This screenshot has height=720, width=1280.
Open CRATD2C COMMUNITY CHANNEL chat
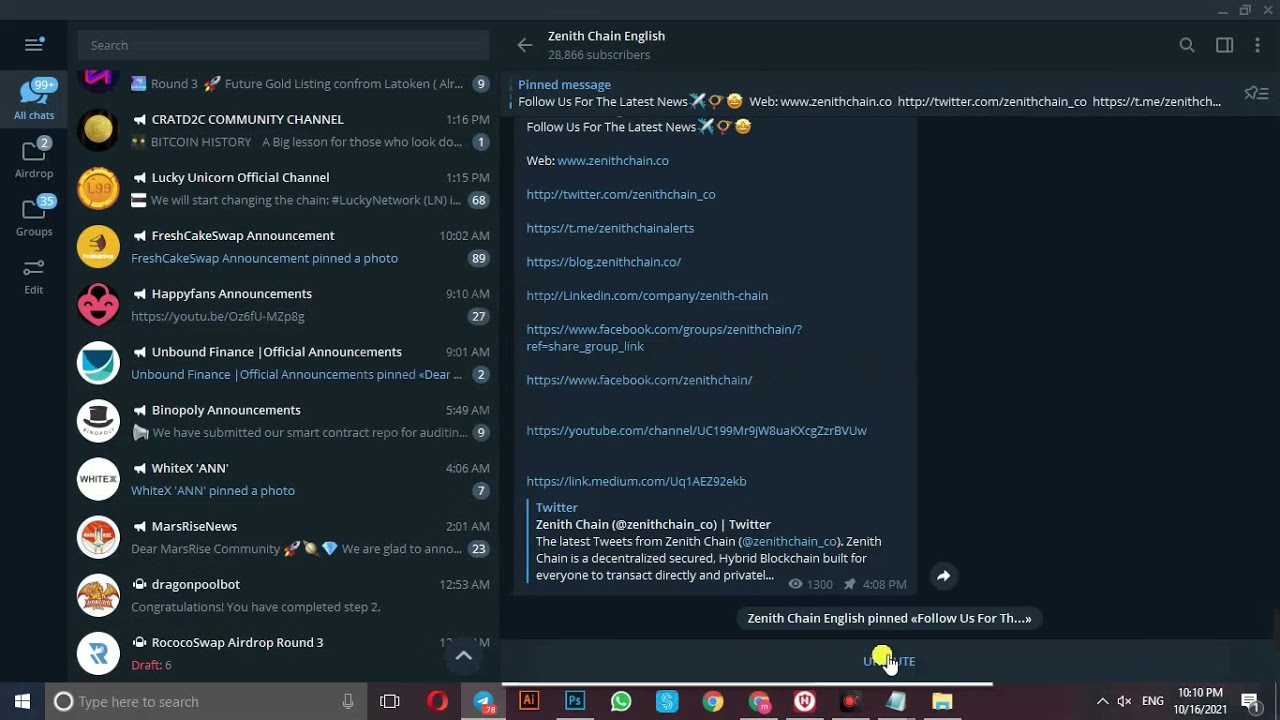tap(283, 130)
